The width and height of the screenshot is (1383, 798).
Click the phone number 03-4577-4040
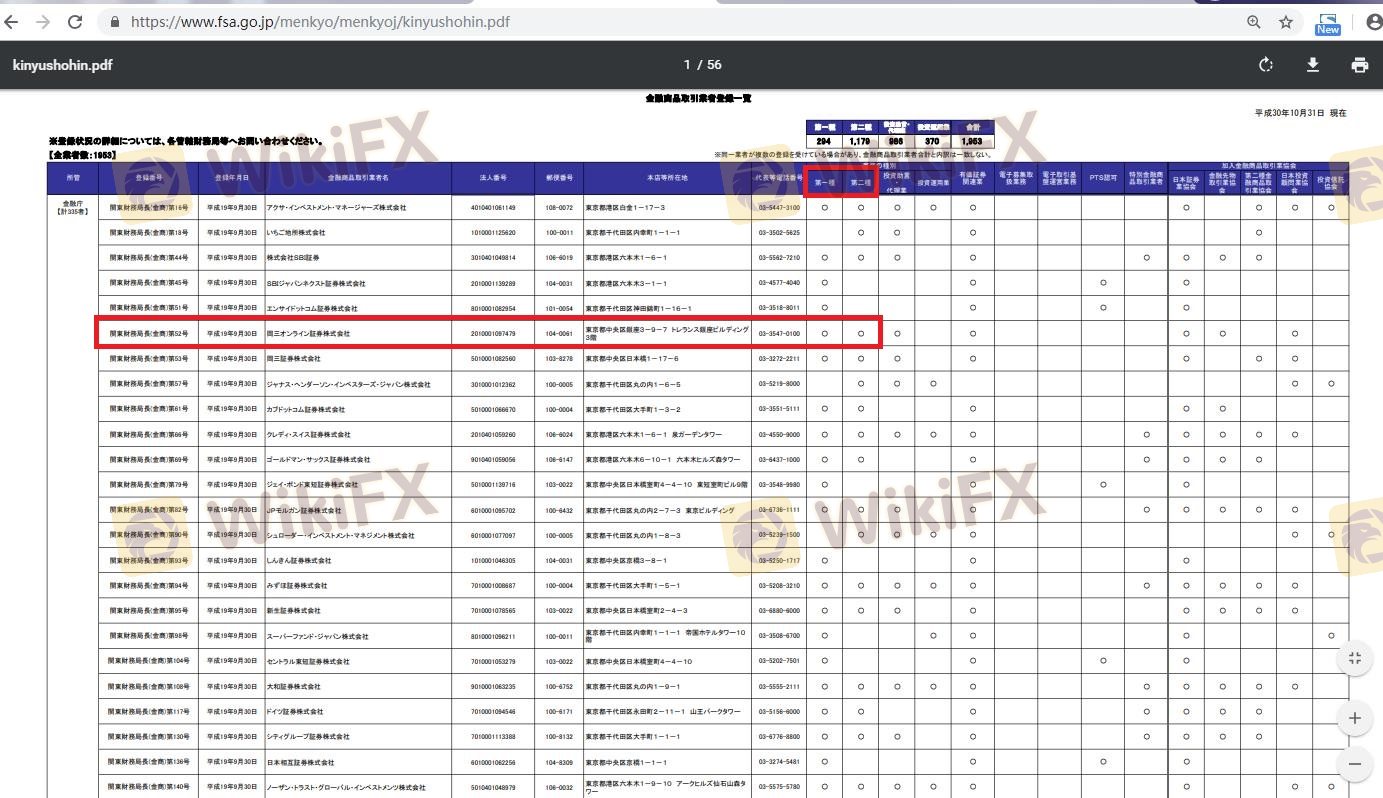point(779,283)
